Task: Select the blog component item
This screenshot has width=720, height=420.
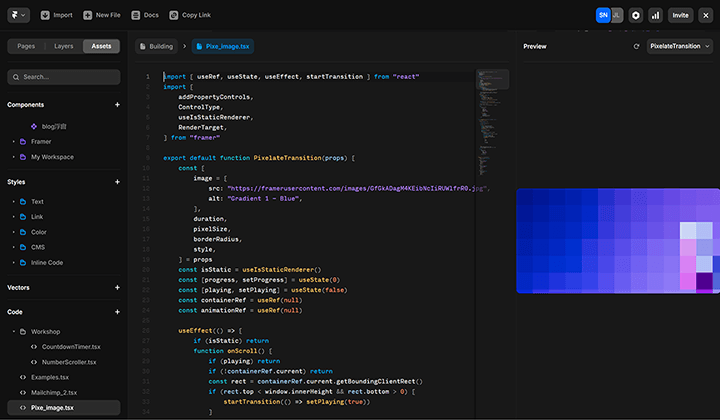Action: click(54, 126)
